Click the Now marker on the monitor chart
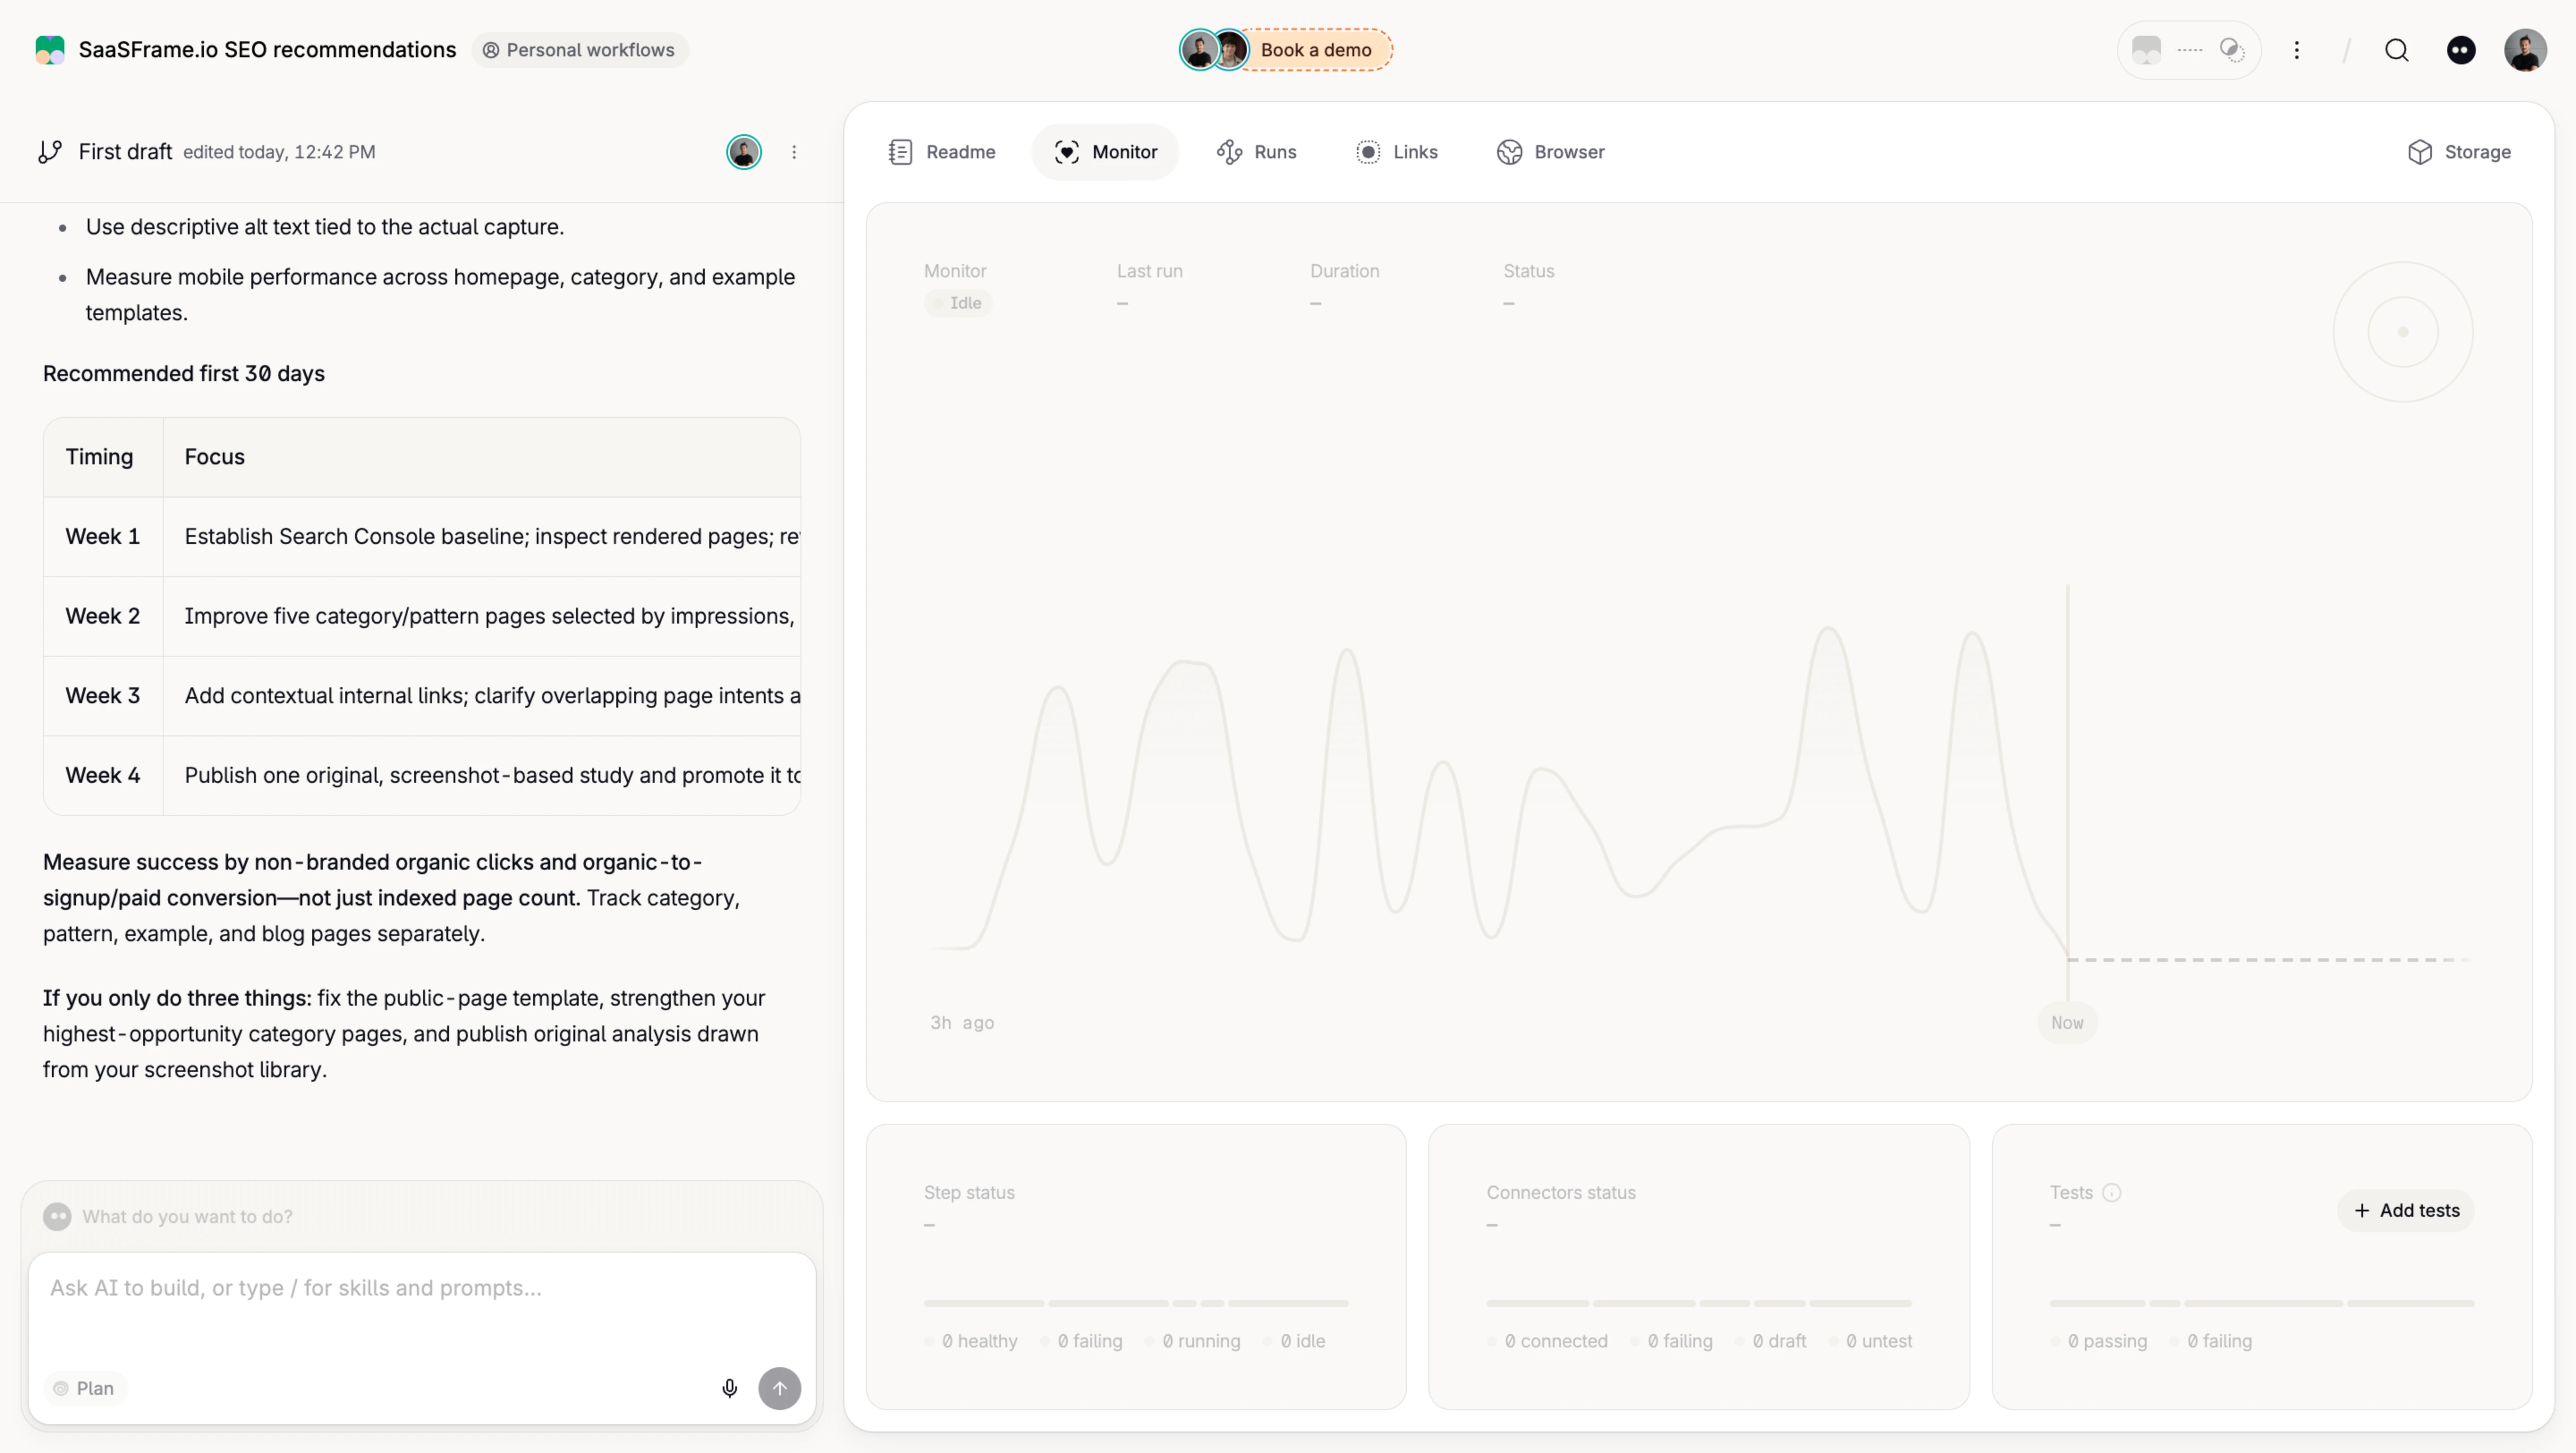The height and width of the screenshot is (1453, 2576). pos(2067,1023)
